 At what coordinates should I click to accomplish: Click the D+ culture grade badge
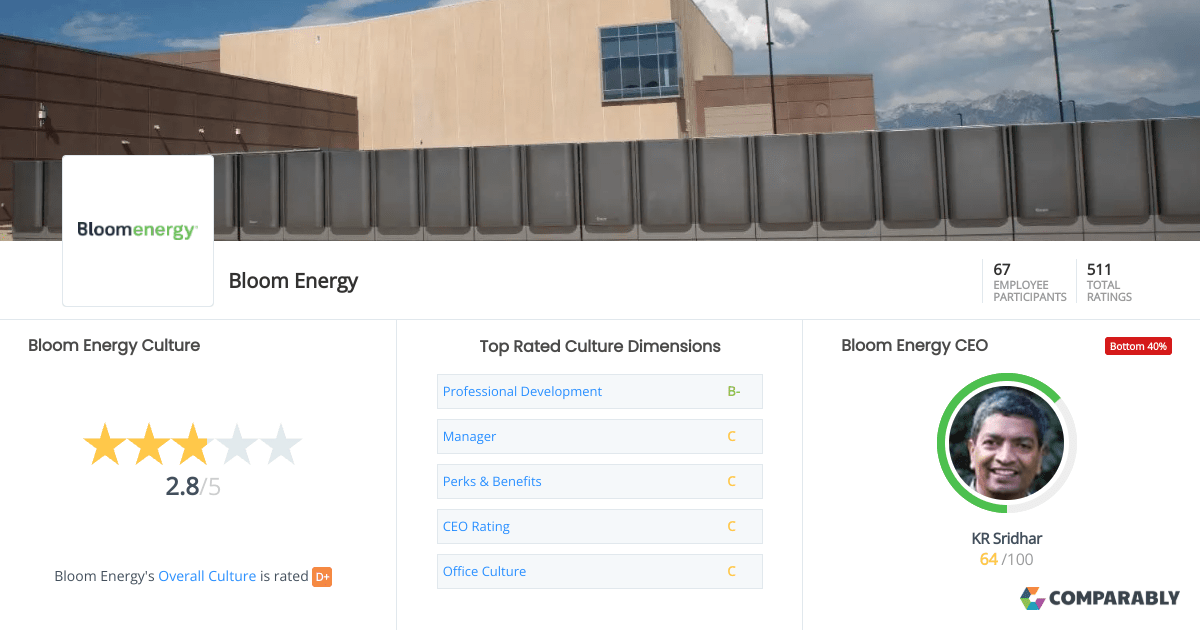pyautogui.click(x=322, y=576)
